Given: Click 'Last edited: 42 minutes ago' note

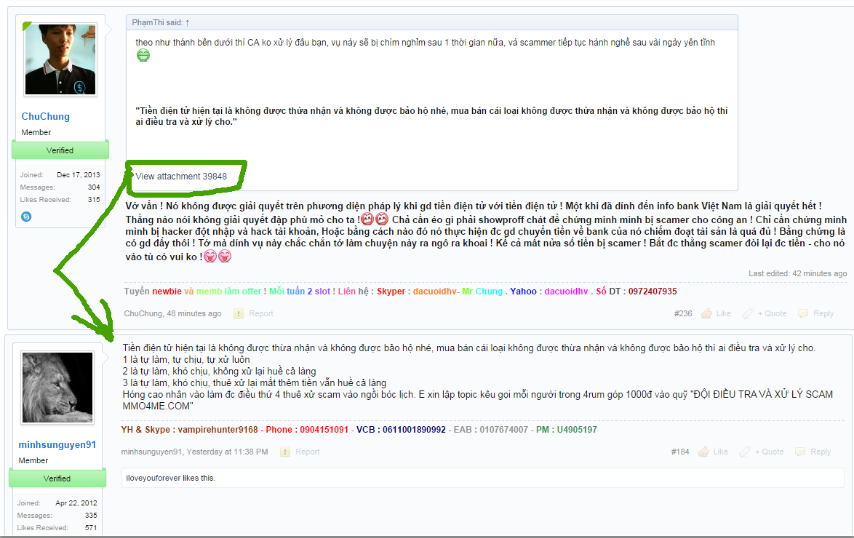Looking at the screenshot, I should point(797,273).
